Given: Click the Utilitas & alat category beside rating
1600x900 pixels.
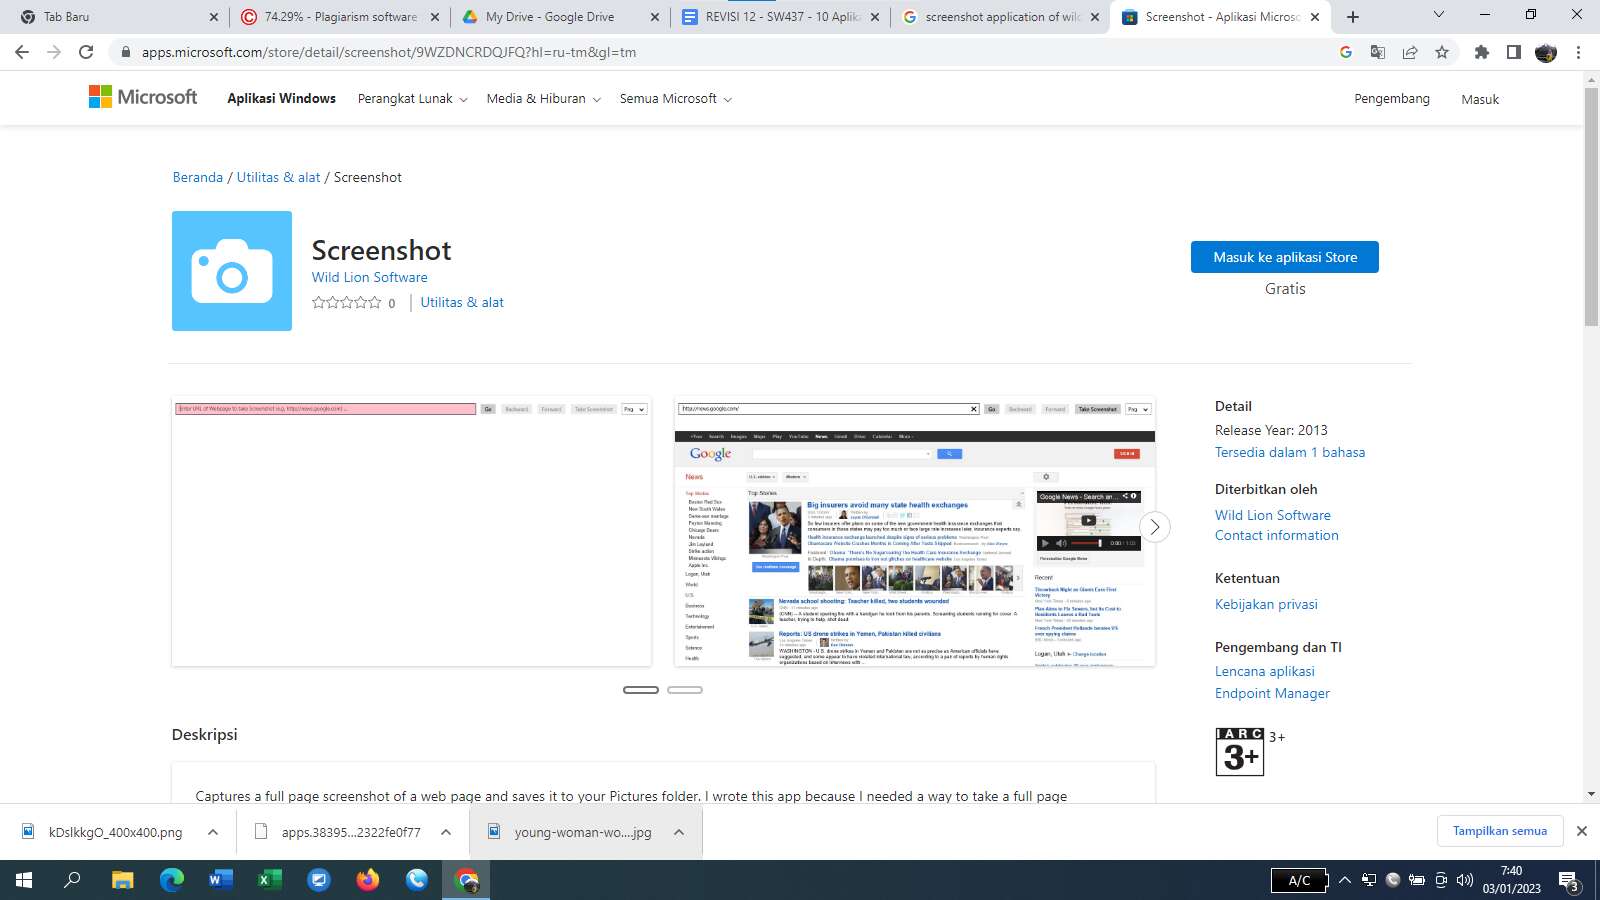Looking at the screenshot, I should (462, 302).
